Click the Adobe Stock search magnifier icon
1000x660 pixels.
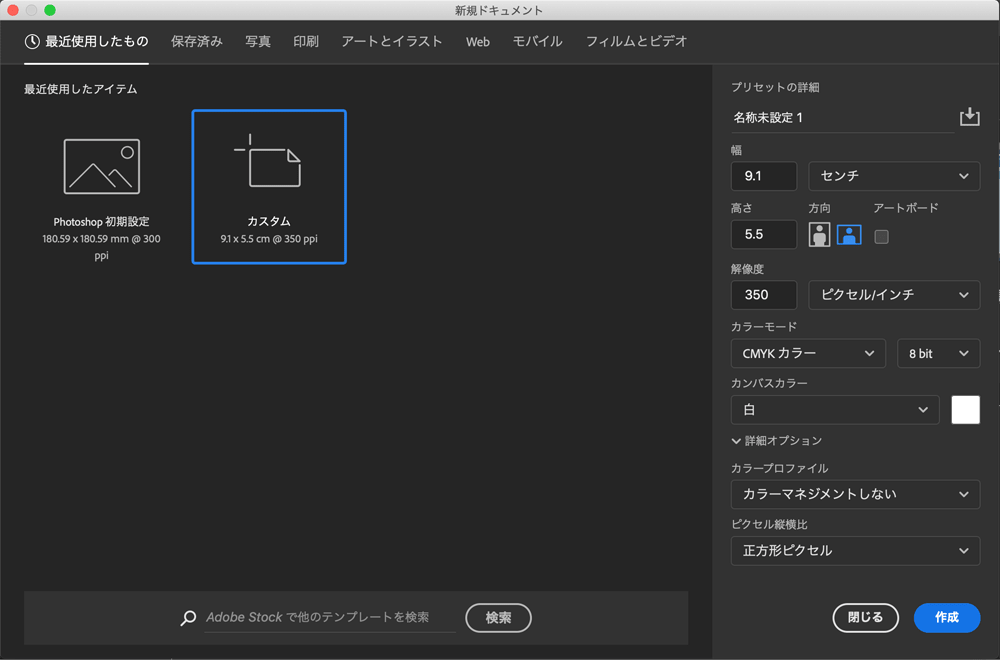[187, 618]
